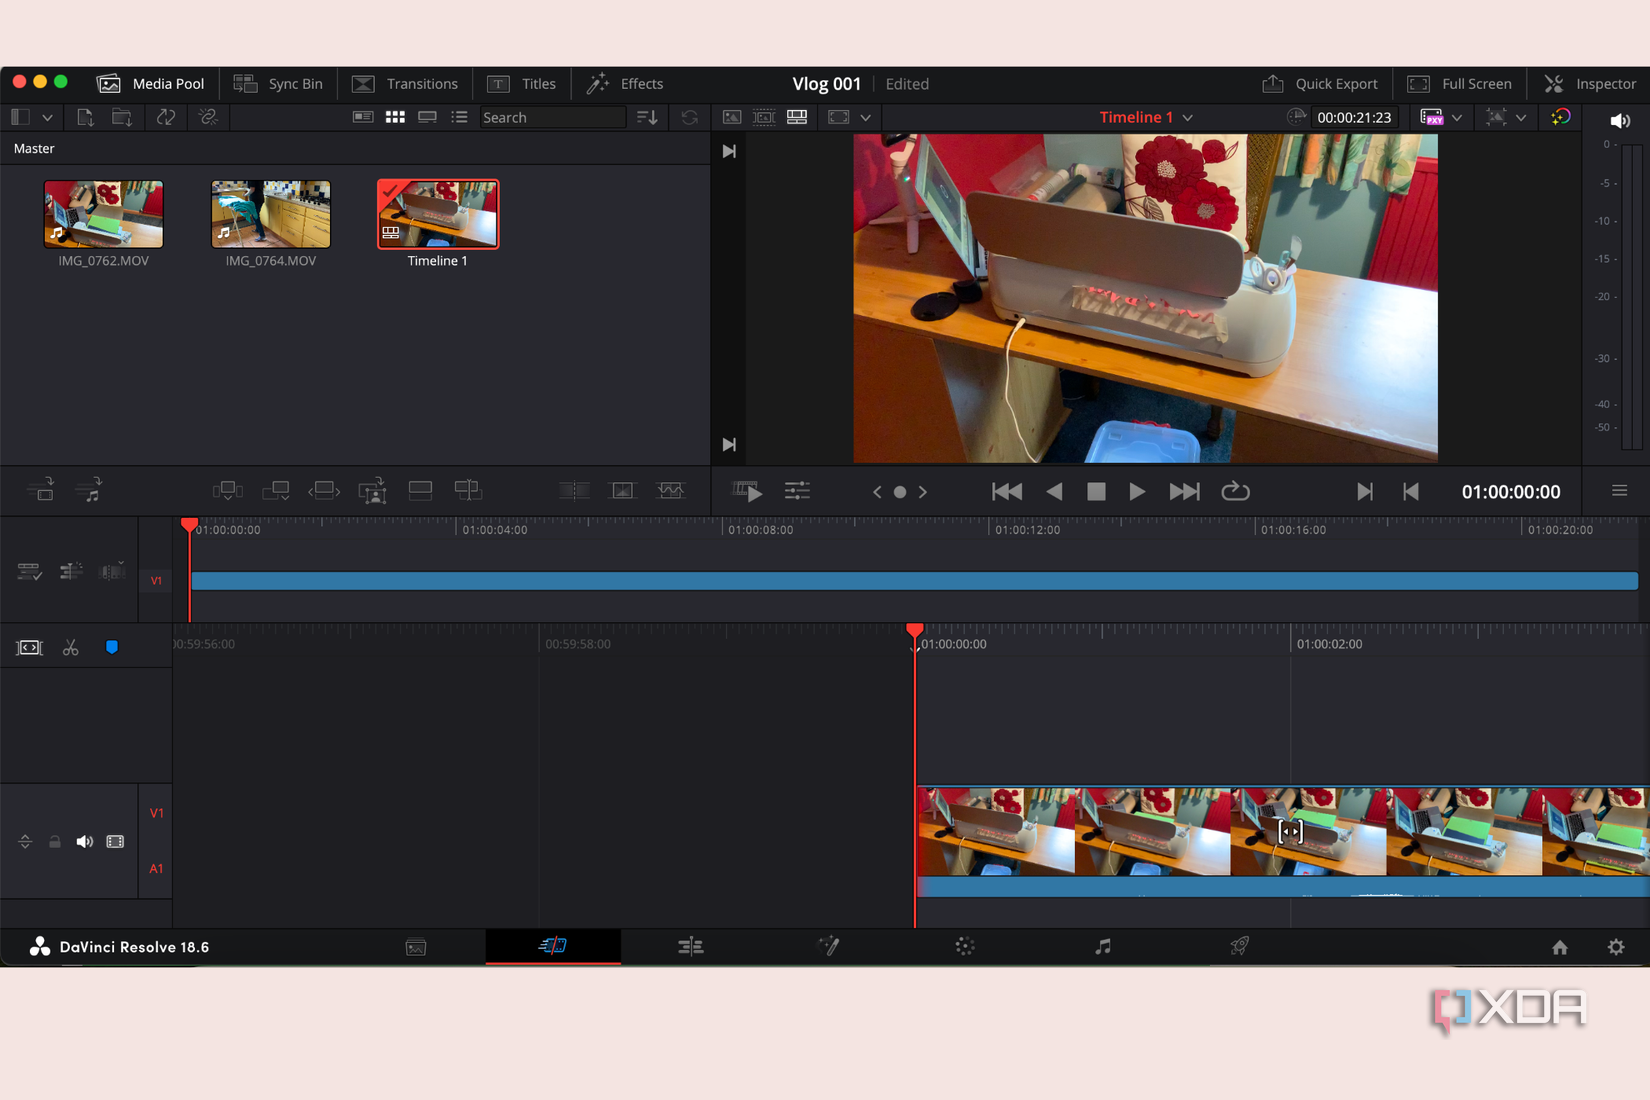Mute the timeline track speaker toggle

click(85, 842)
